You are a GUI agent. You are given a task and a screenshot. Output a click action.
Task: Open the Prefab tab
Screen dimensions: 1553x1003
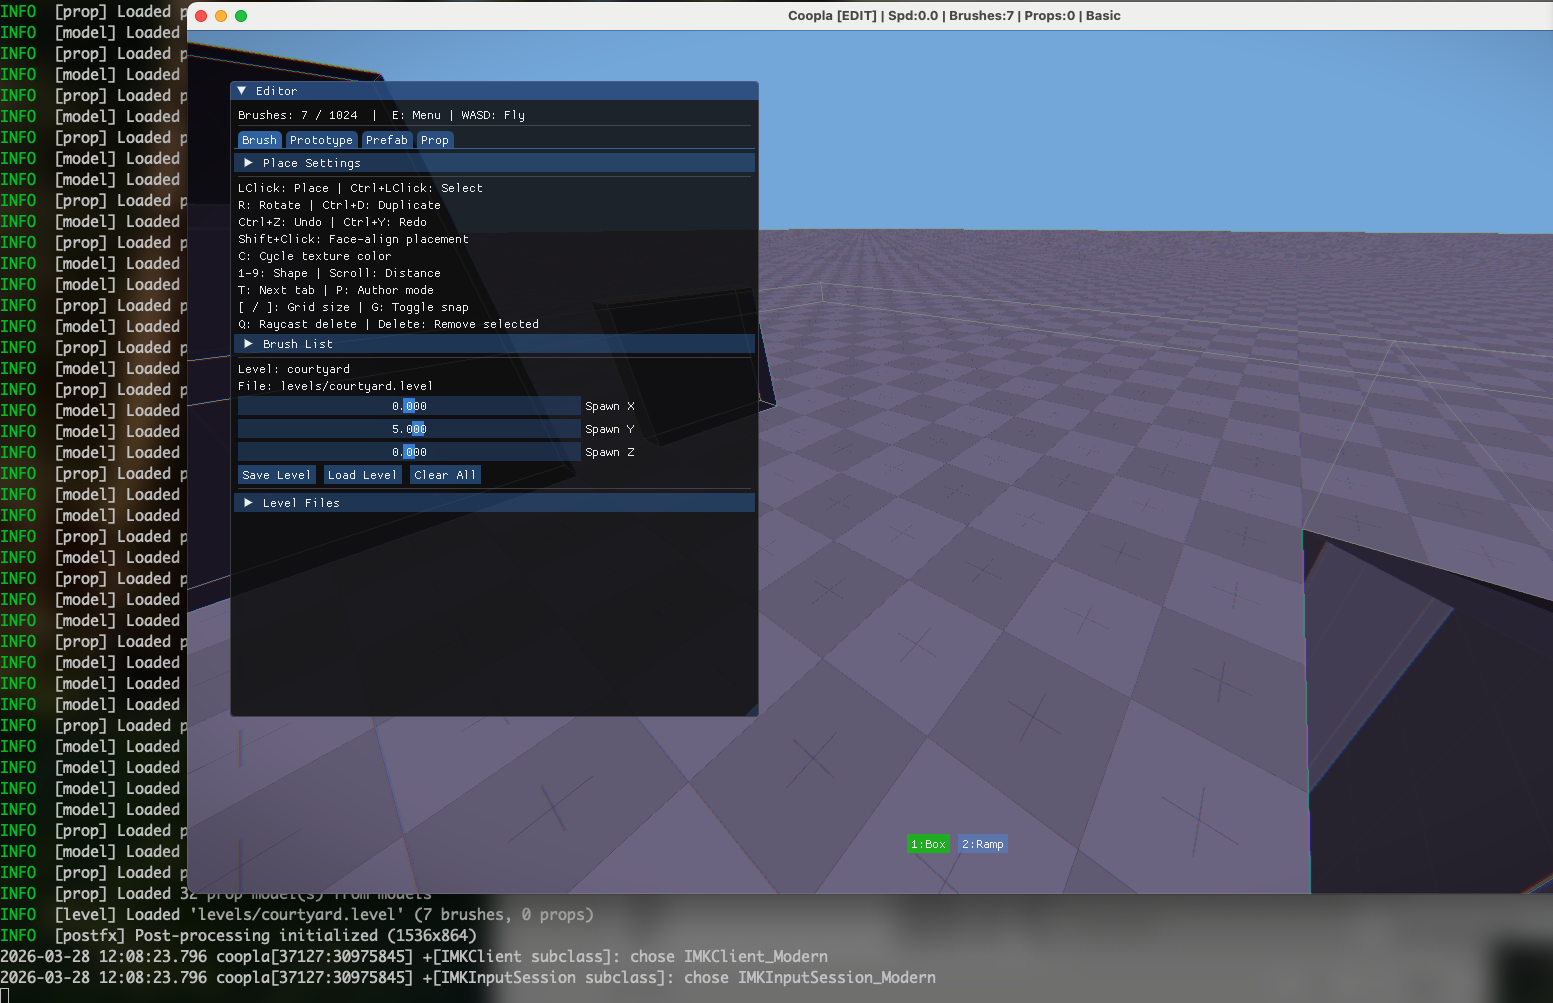[x=387, y=140]
